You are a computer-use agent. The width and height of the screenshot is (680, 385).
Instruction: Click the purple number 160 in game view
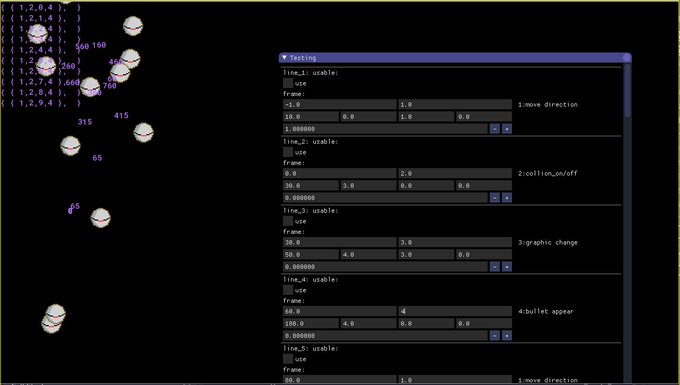[99, 45]
